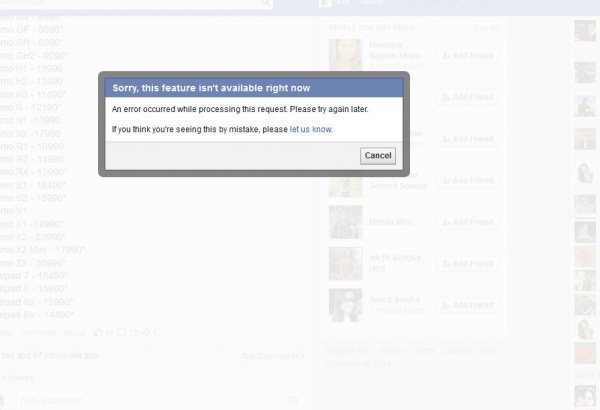Click the price line "R1 - 10990"
This screenshot has height=410, width=600.
(32, 147)
